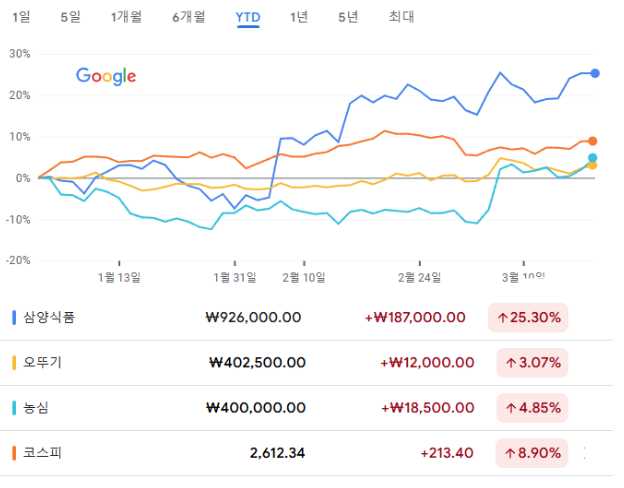
Task: Show the 6개월 chart range
Action: click(x=189, y=17)
